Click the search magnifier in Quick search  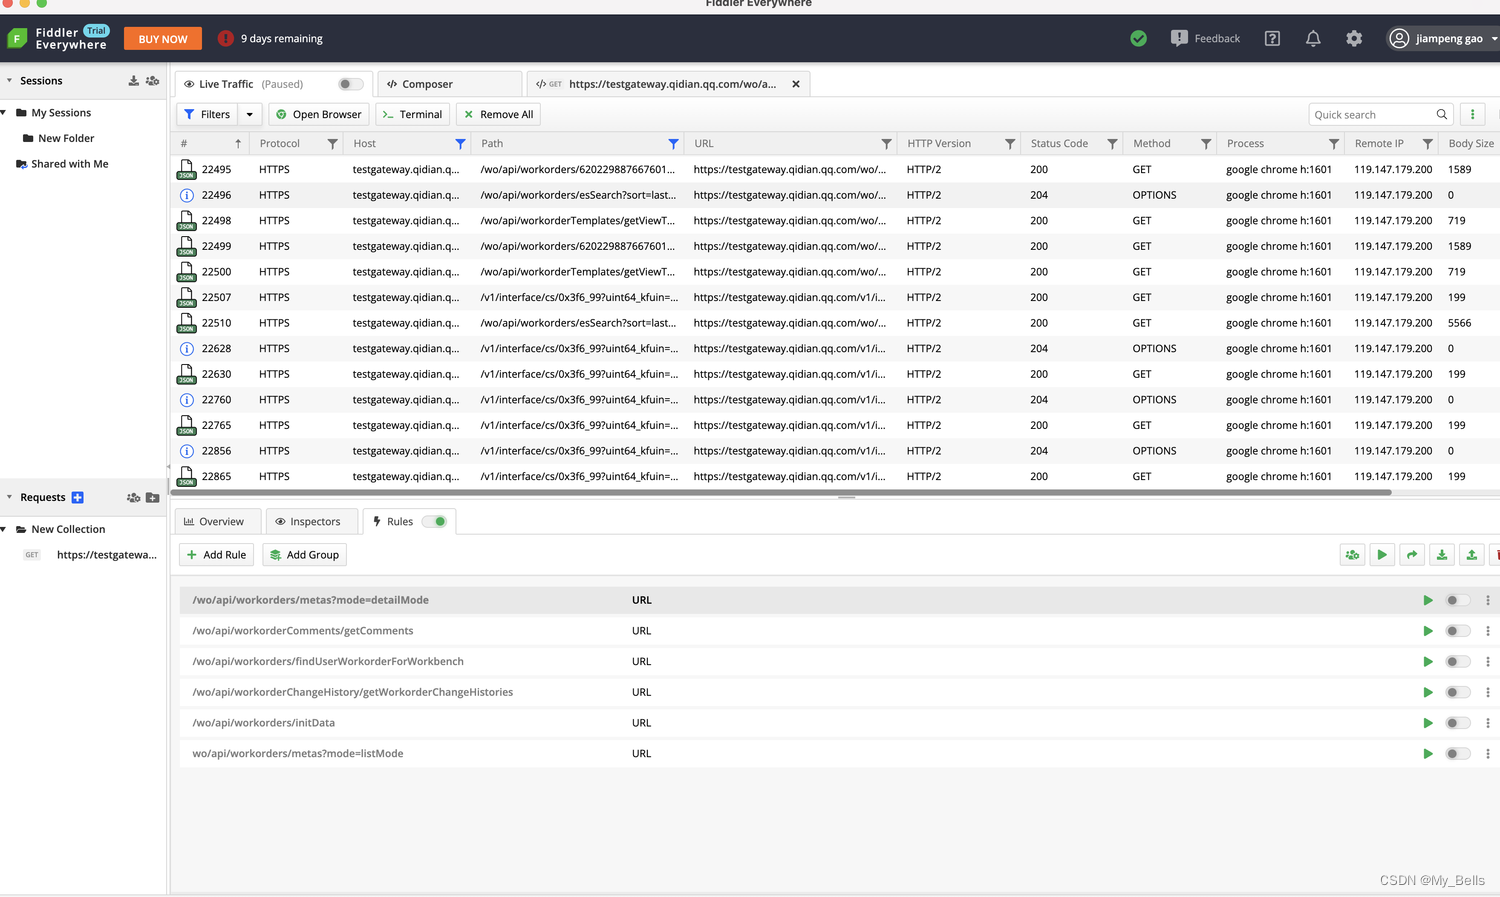(x=1442, y=114)
